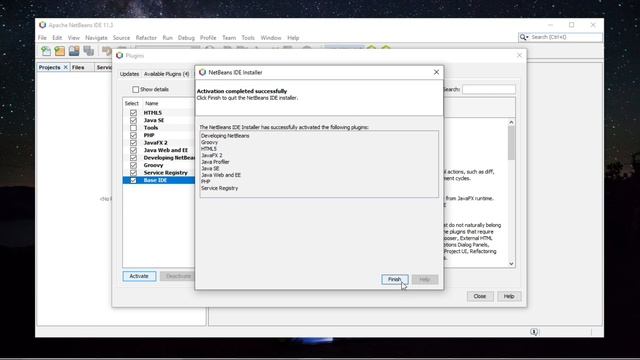Toggle the Base IDE row checkbox

(x=133, y=180)
